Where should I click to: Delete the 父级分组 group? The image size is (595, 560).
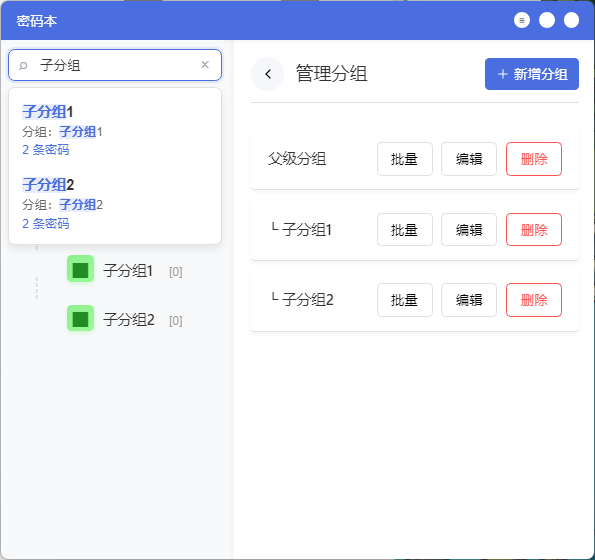pos(534,159)
